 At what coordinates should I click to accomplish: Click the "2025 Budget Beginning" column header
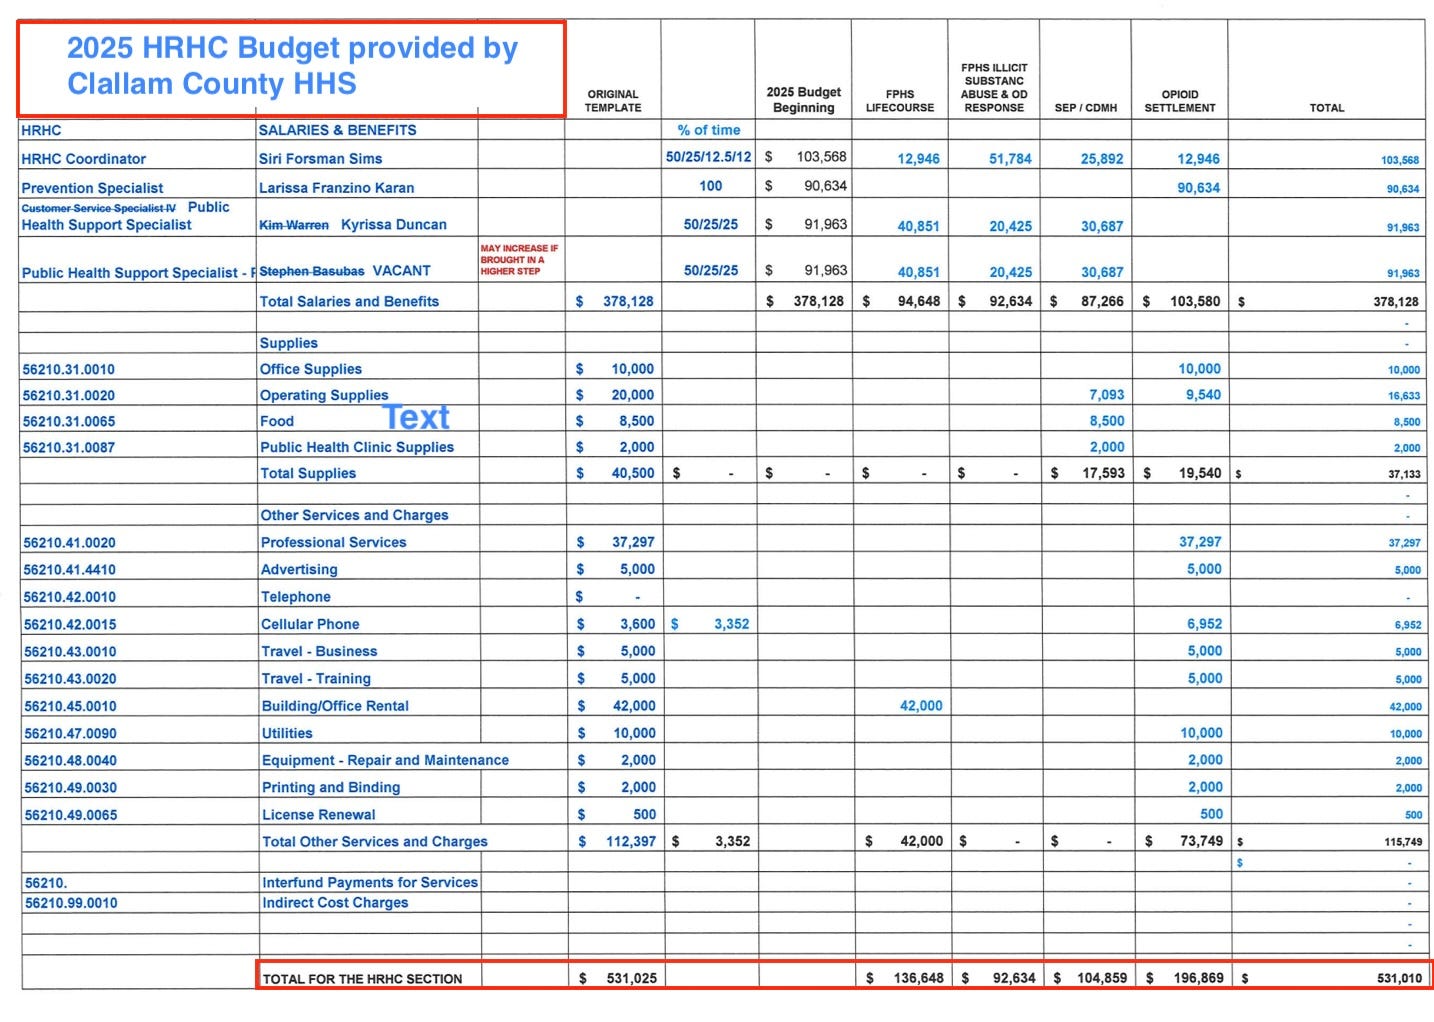point(804,100)
